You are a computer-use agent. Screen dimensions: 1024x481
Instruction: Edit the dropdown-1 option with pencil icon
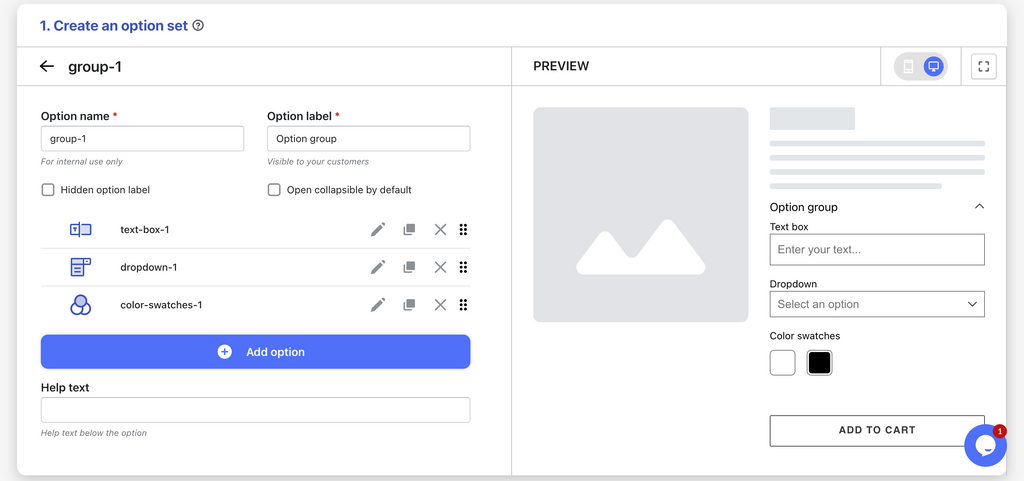(378, 267)
